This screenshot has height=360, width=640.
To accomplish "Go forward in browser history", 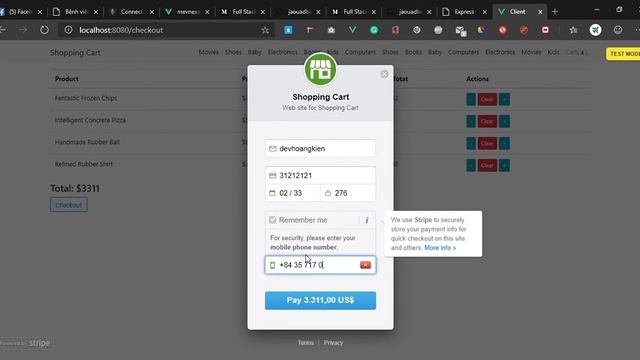I will coord(23,30).
